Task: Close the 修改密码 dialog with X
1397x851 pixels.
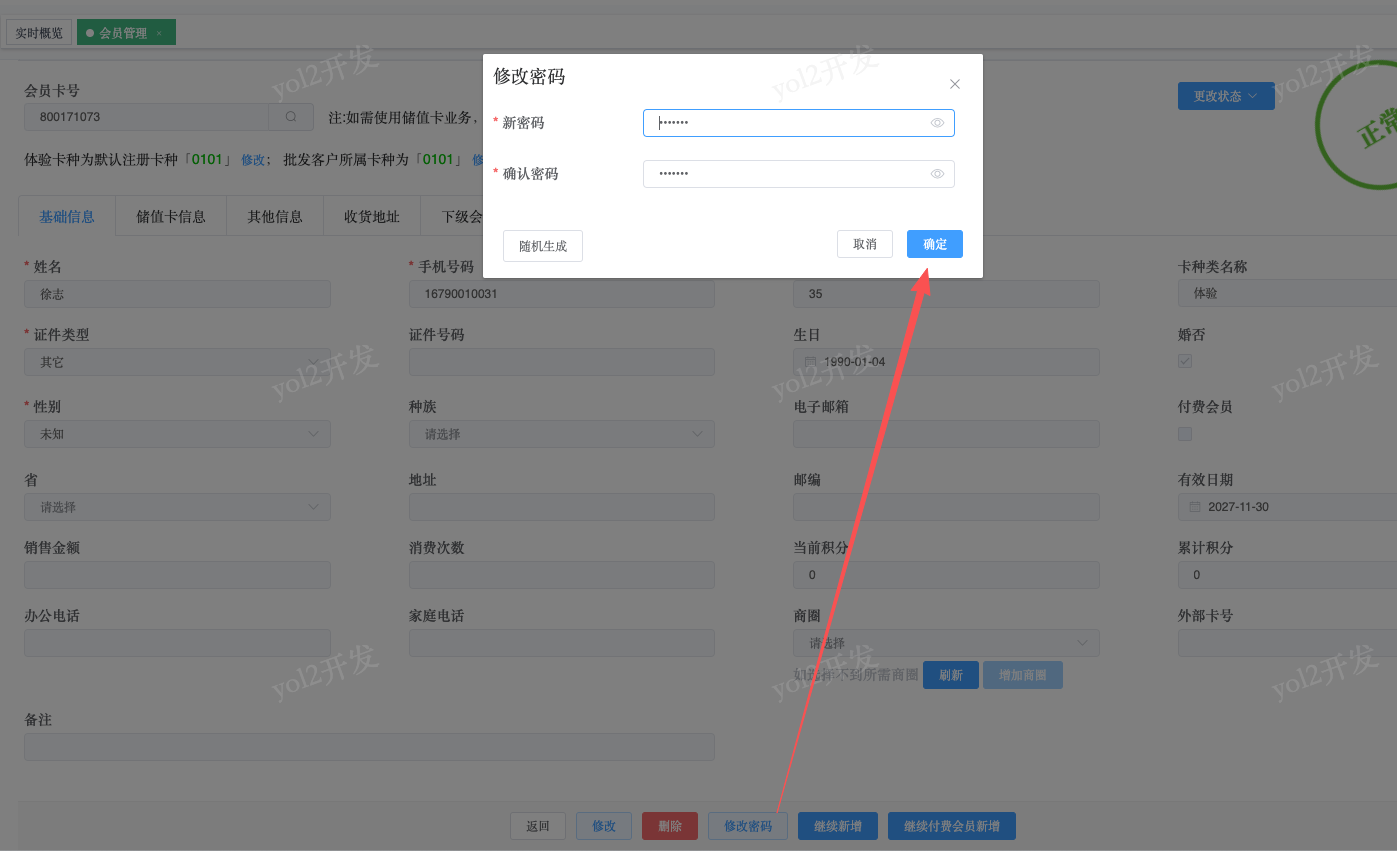Action: tap(955, 84)
